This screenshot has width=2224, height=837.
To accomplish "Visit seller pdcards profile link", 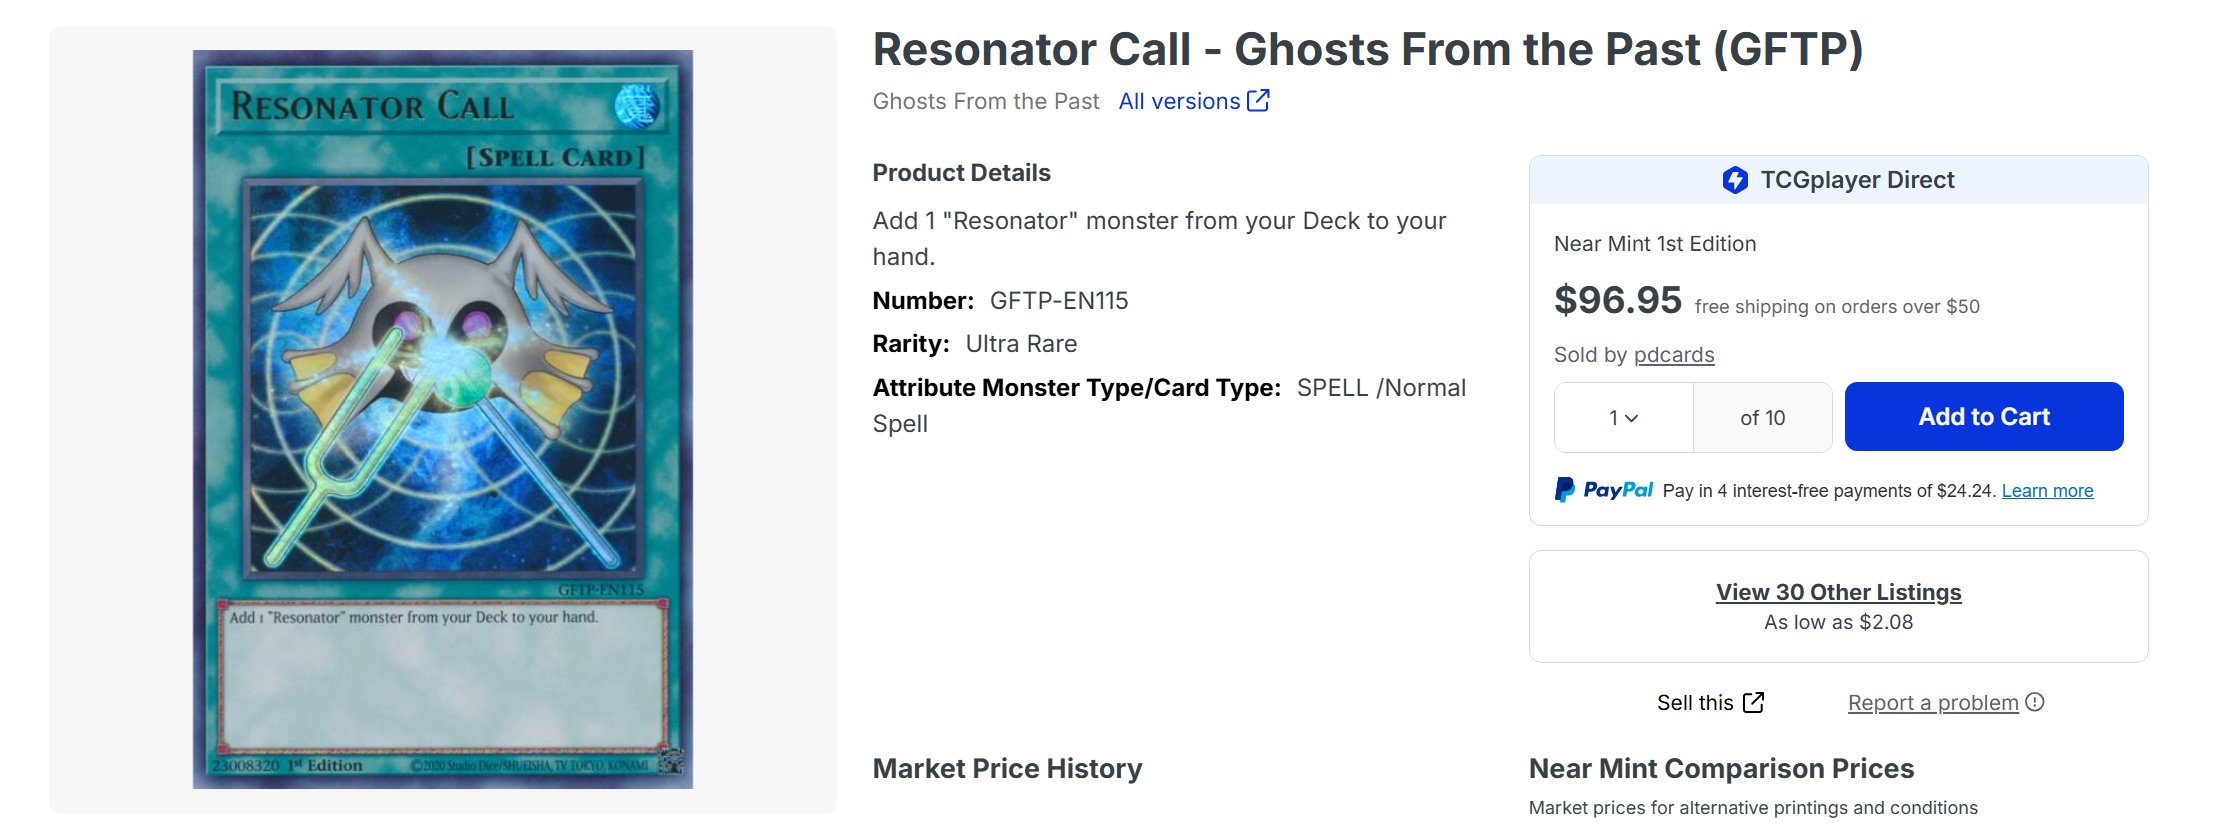I will (1674, 355).
